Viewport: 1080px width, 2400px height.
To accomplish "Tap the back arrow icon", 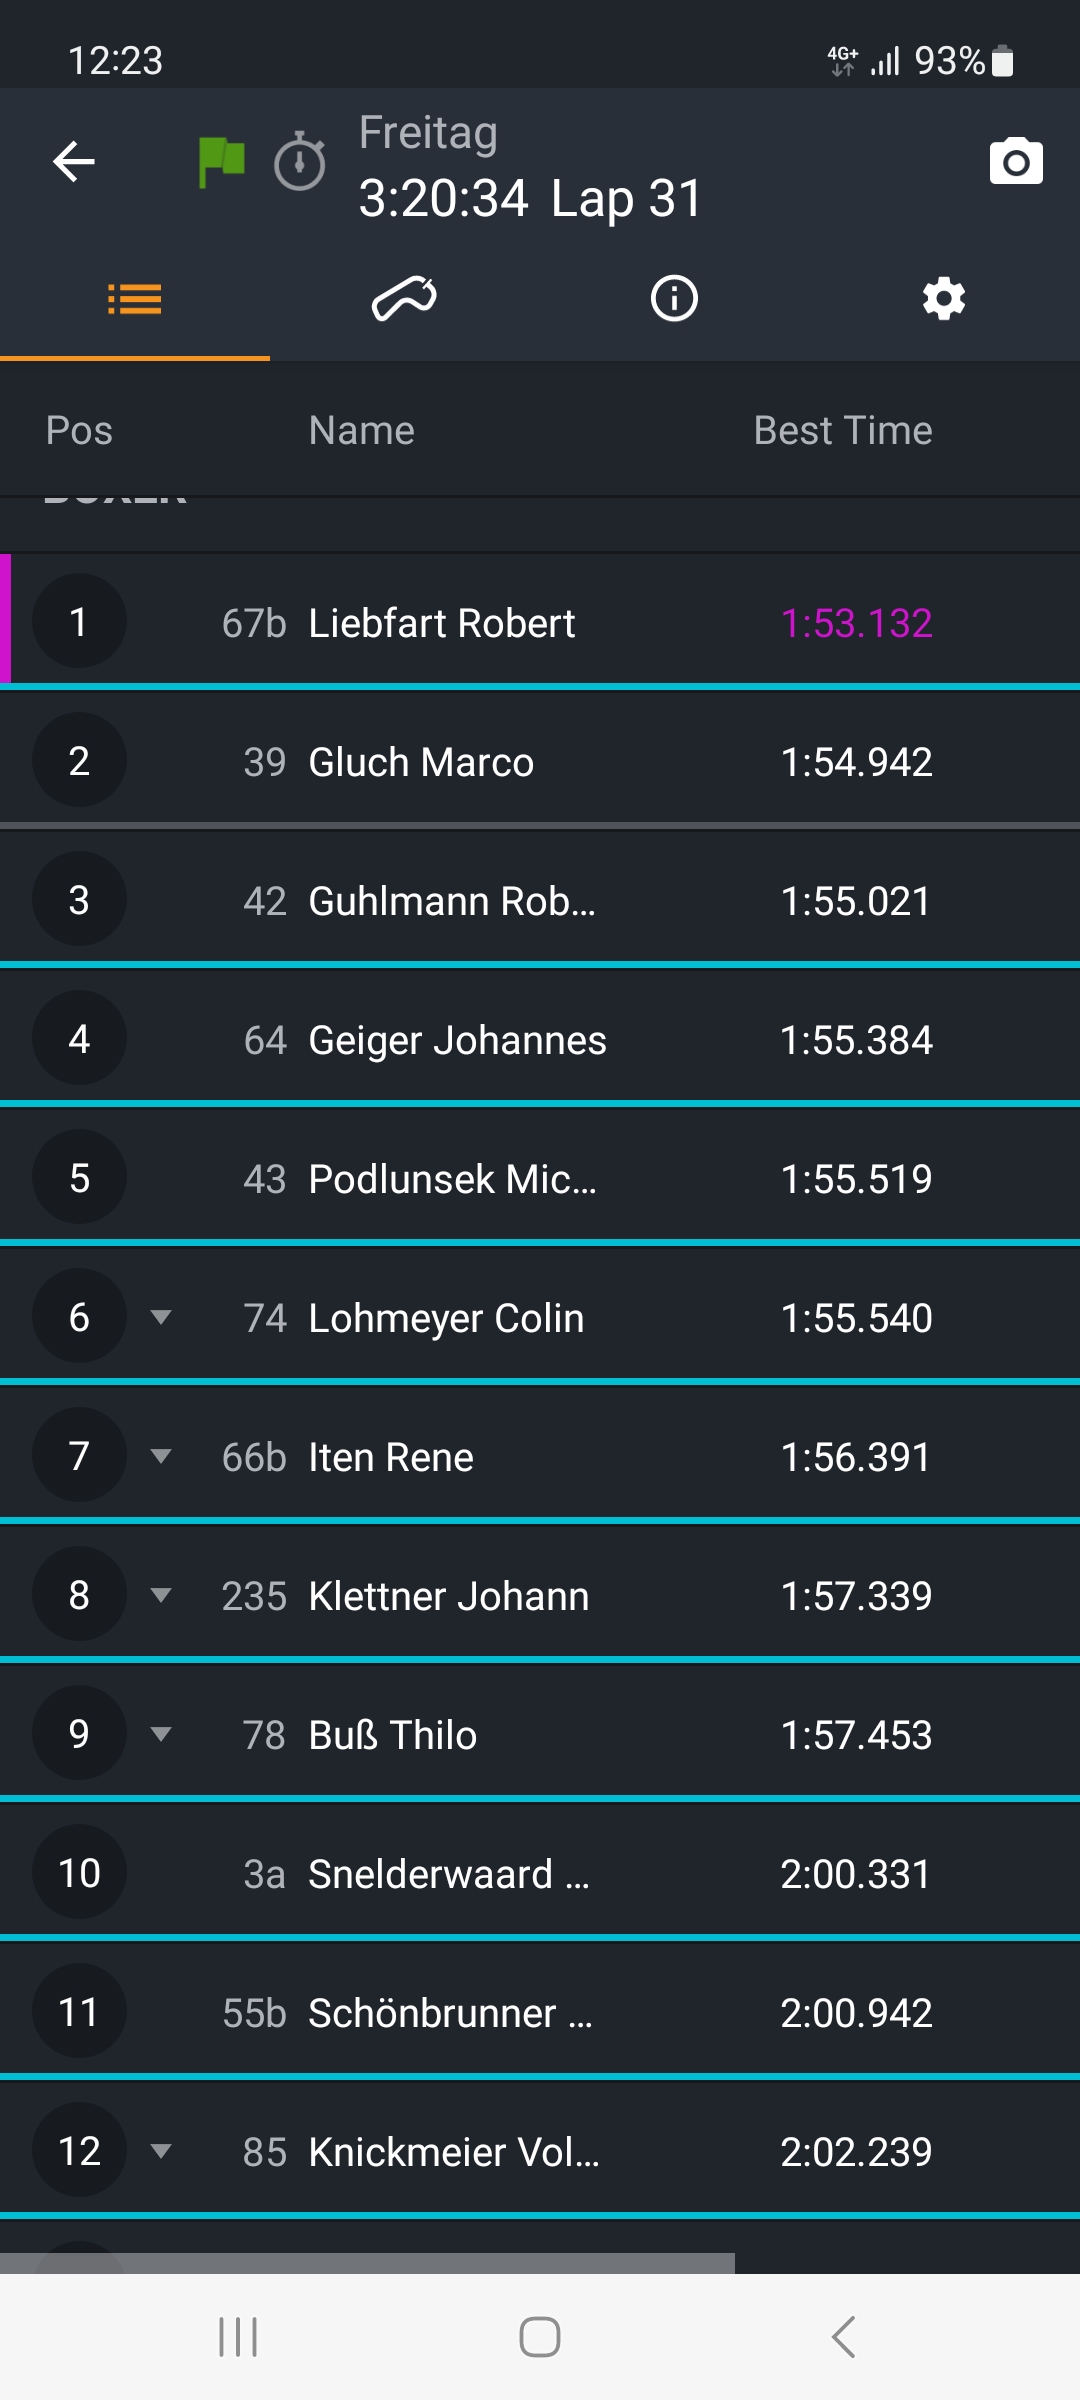I will [74, 161].
